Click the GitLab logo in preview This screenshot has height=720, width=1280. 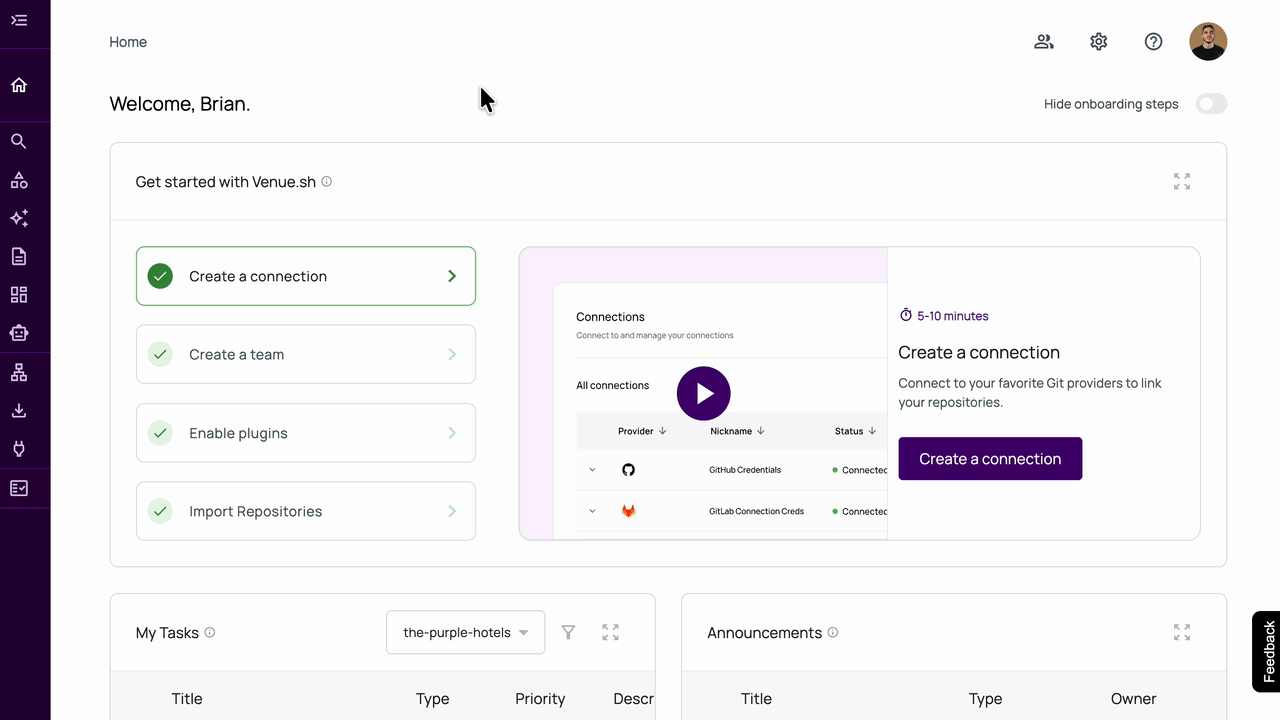coord(628,511)
